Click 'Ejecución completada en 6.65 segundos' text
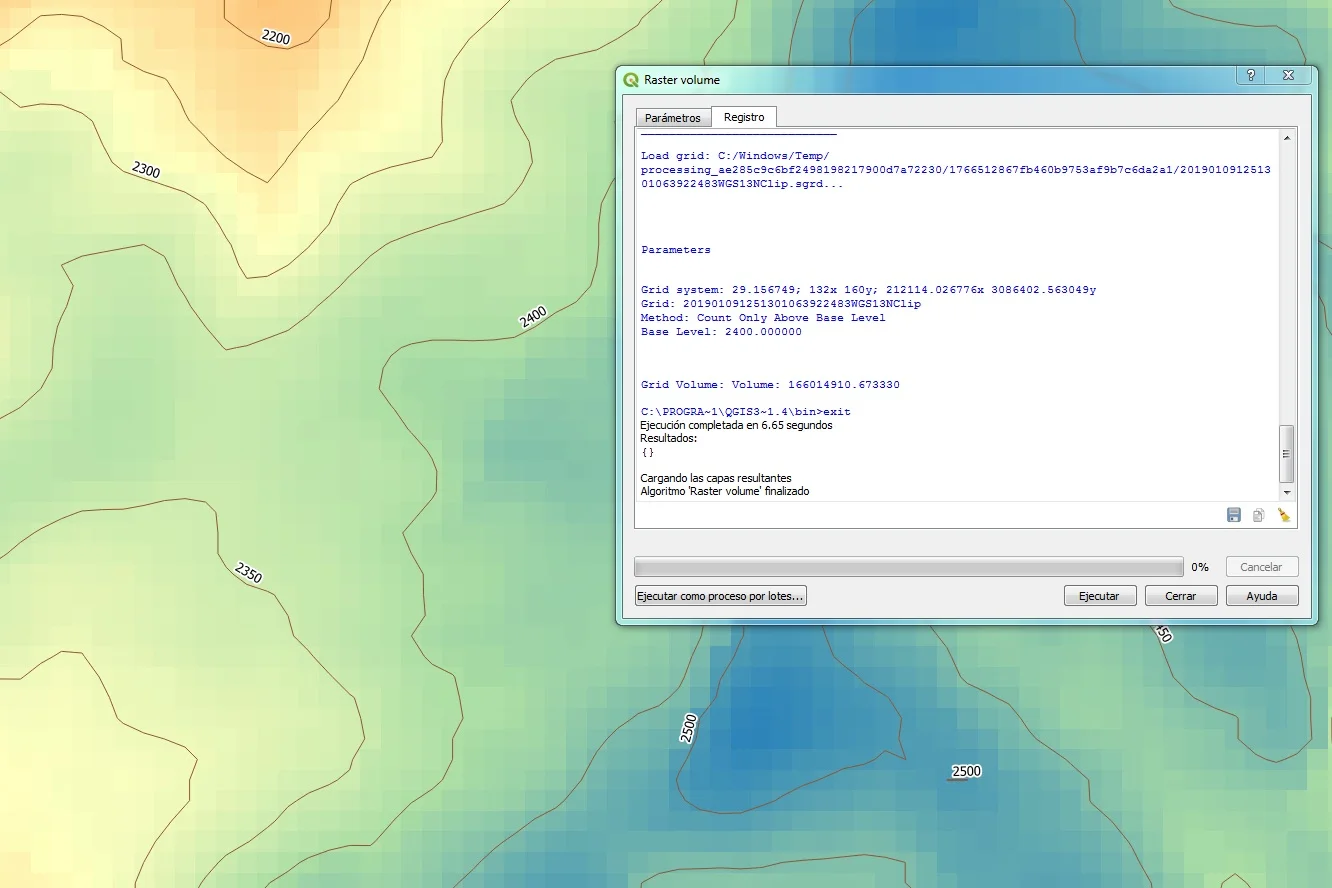Screen dimensions: 1332x888 (x=736, y=425)
